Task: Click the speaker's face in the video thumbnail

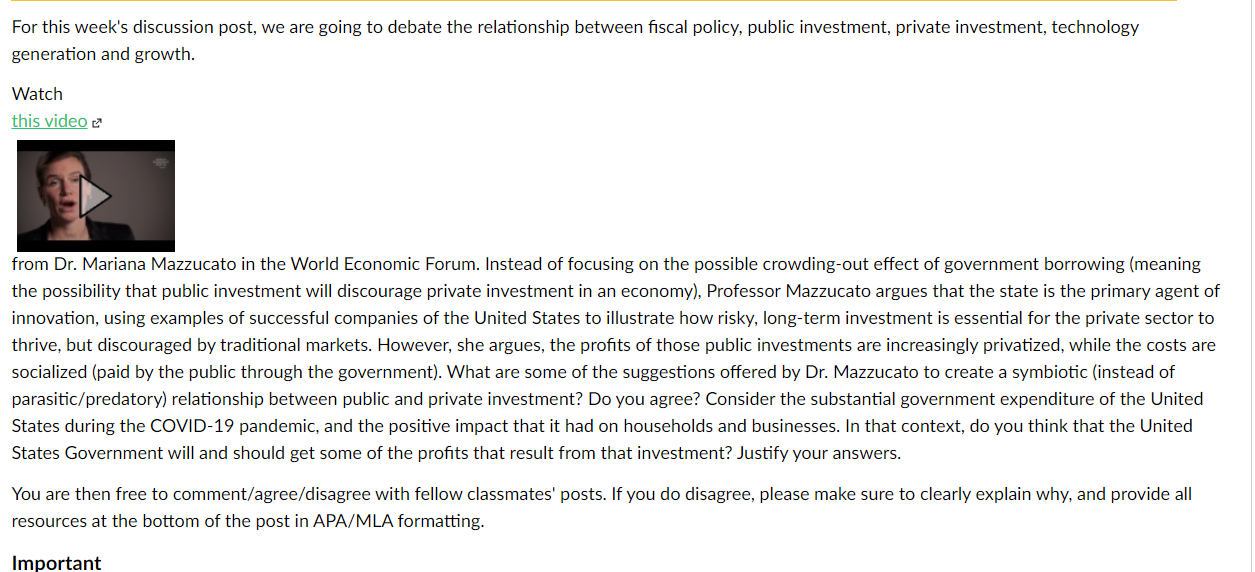Action: [x=63, y=192]
